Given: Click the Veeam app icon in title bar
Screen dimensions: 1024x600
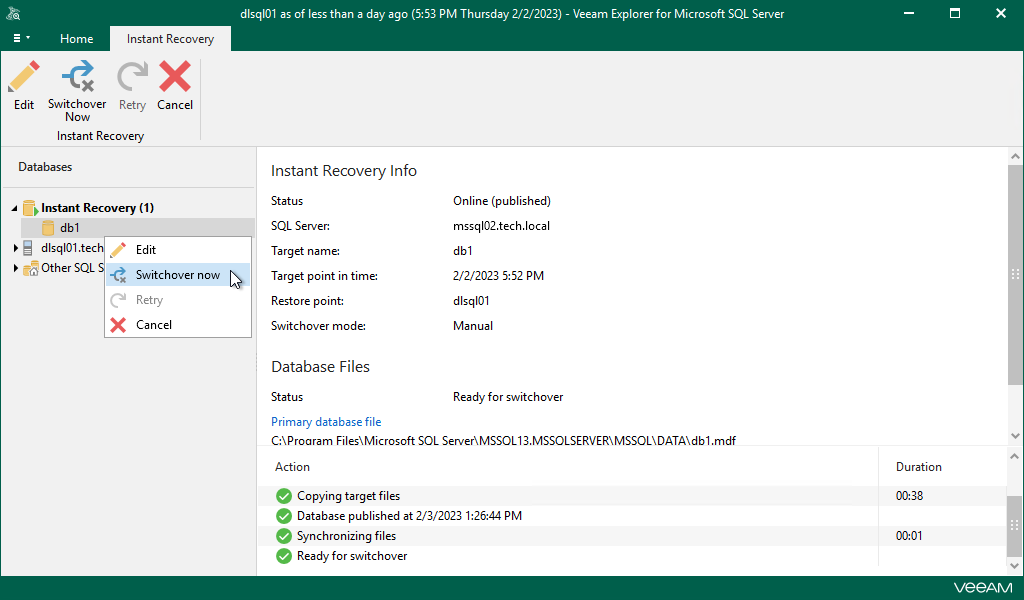Looking at the screenshot, I should point(13,13).
